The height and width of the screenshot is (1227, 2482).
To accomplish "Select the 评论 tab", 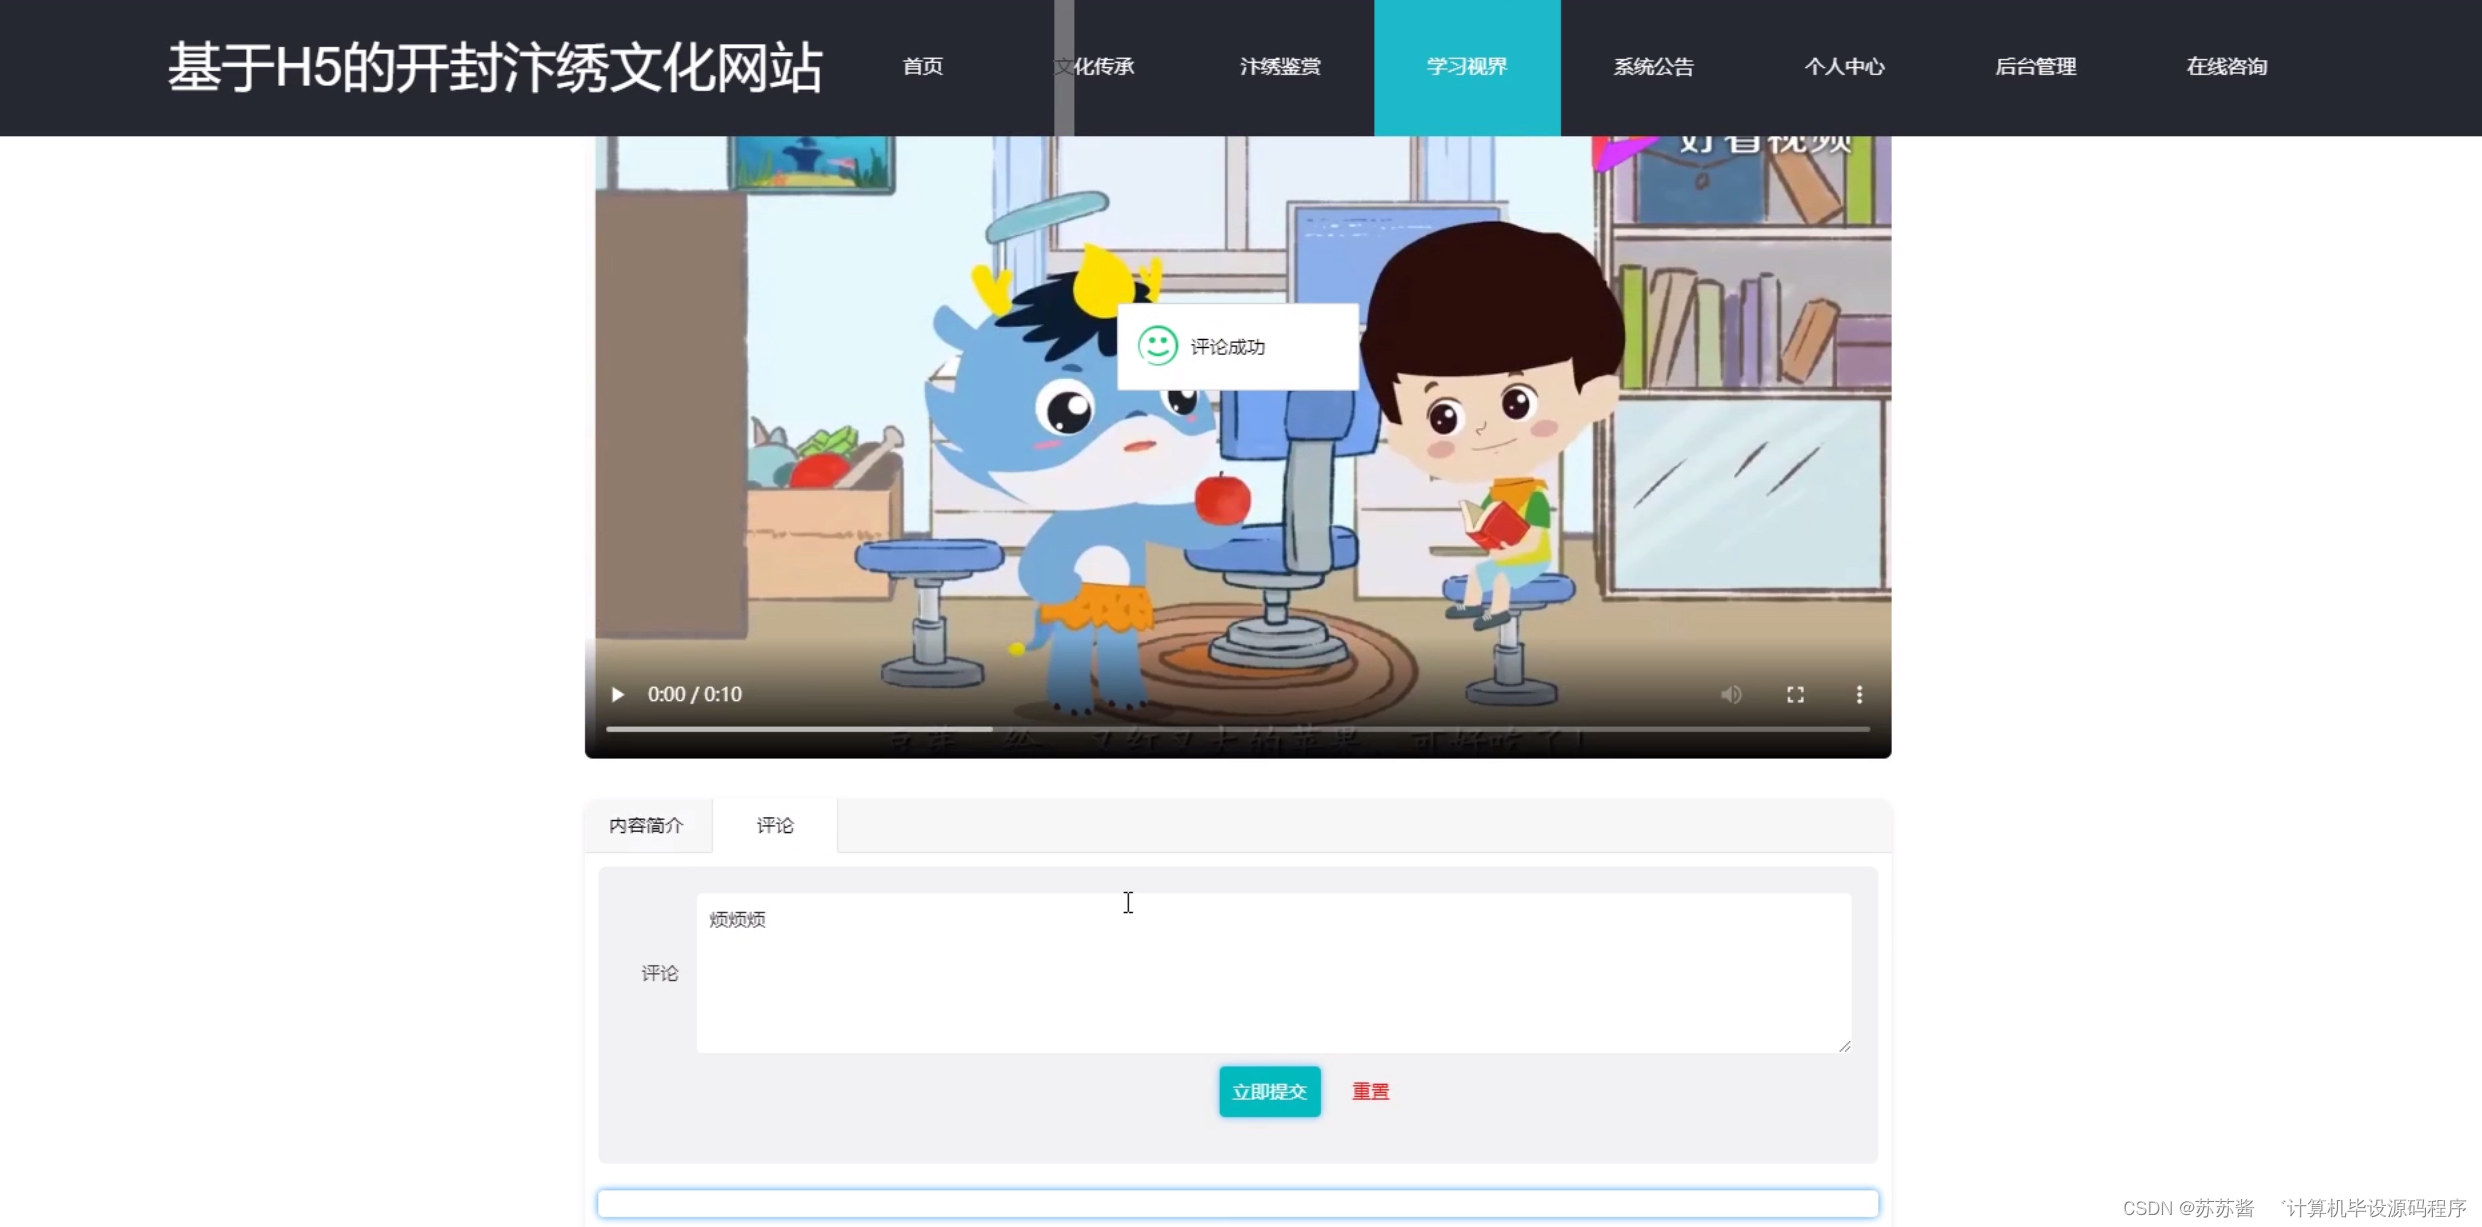I will [x=775, y=825].
